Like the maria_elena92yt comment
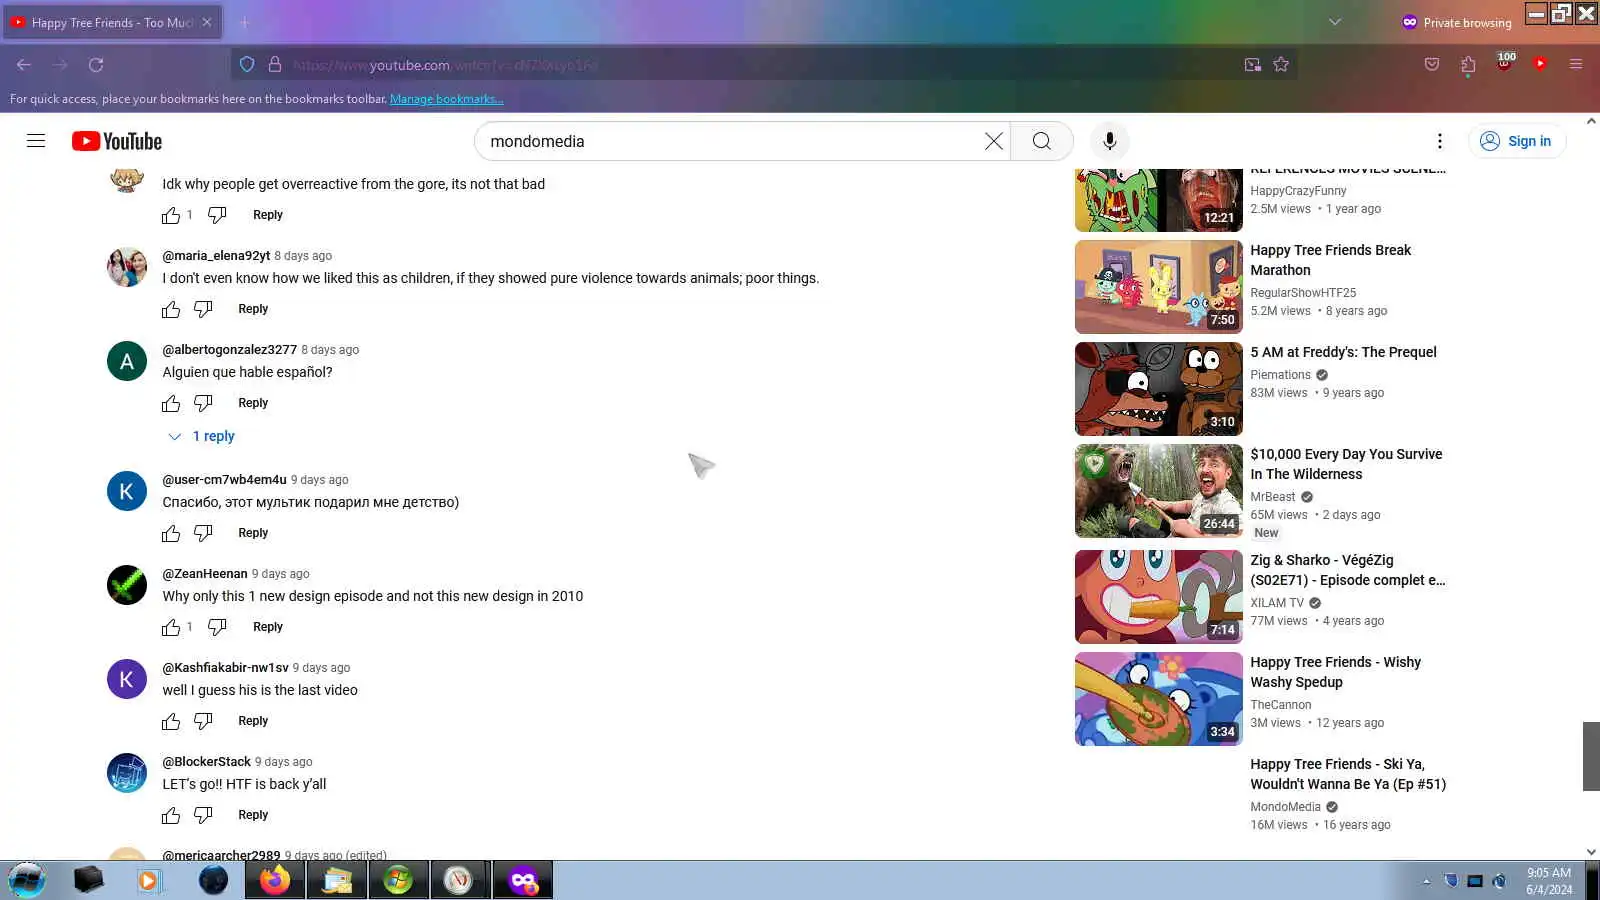Image resolution: width=1600 pixels, height=900 pixels. [x=171, y=309]
